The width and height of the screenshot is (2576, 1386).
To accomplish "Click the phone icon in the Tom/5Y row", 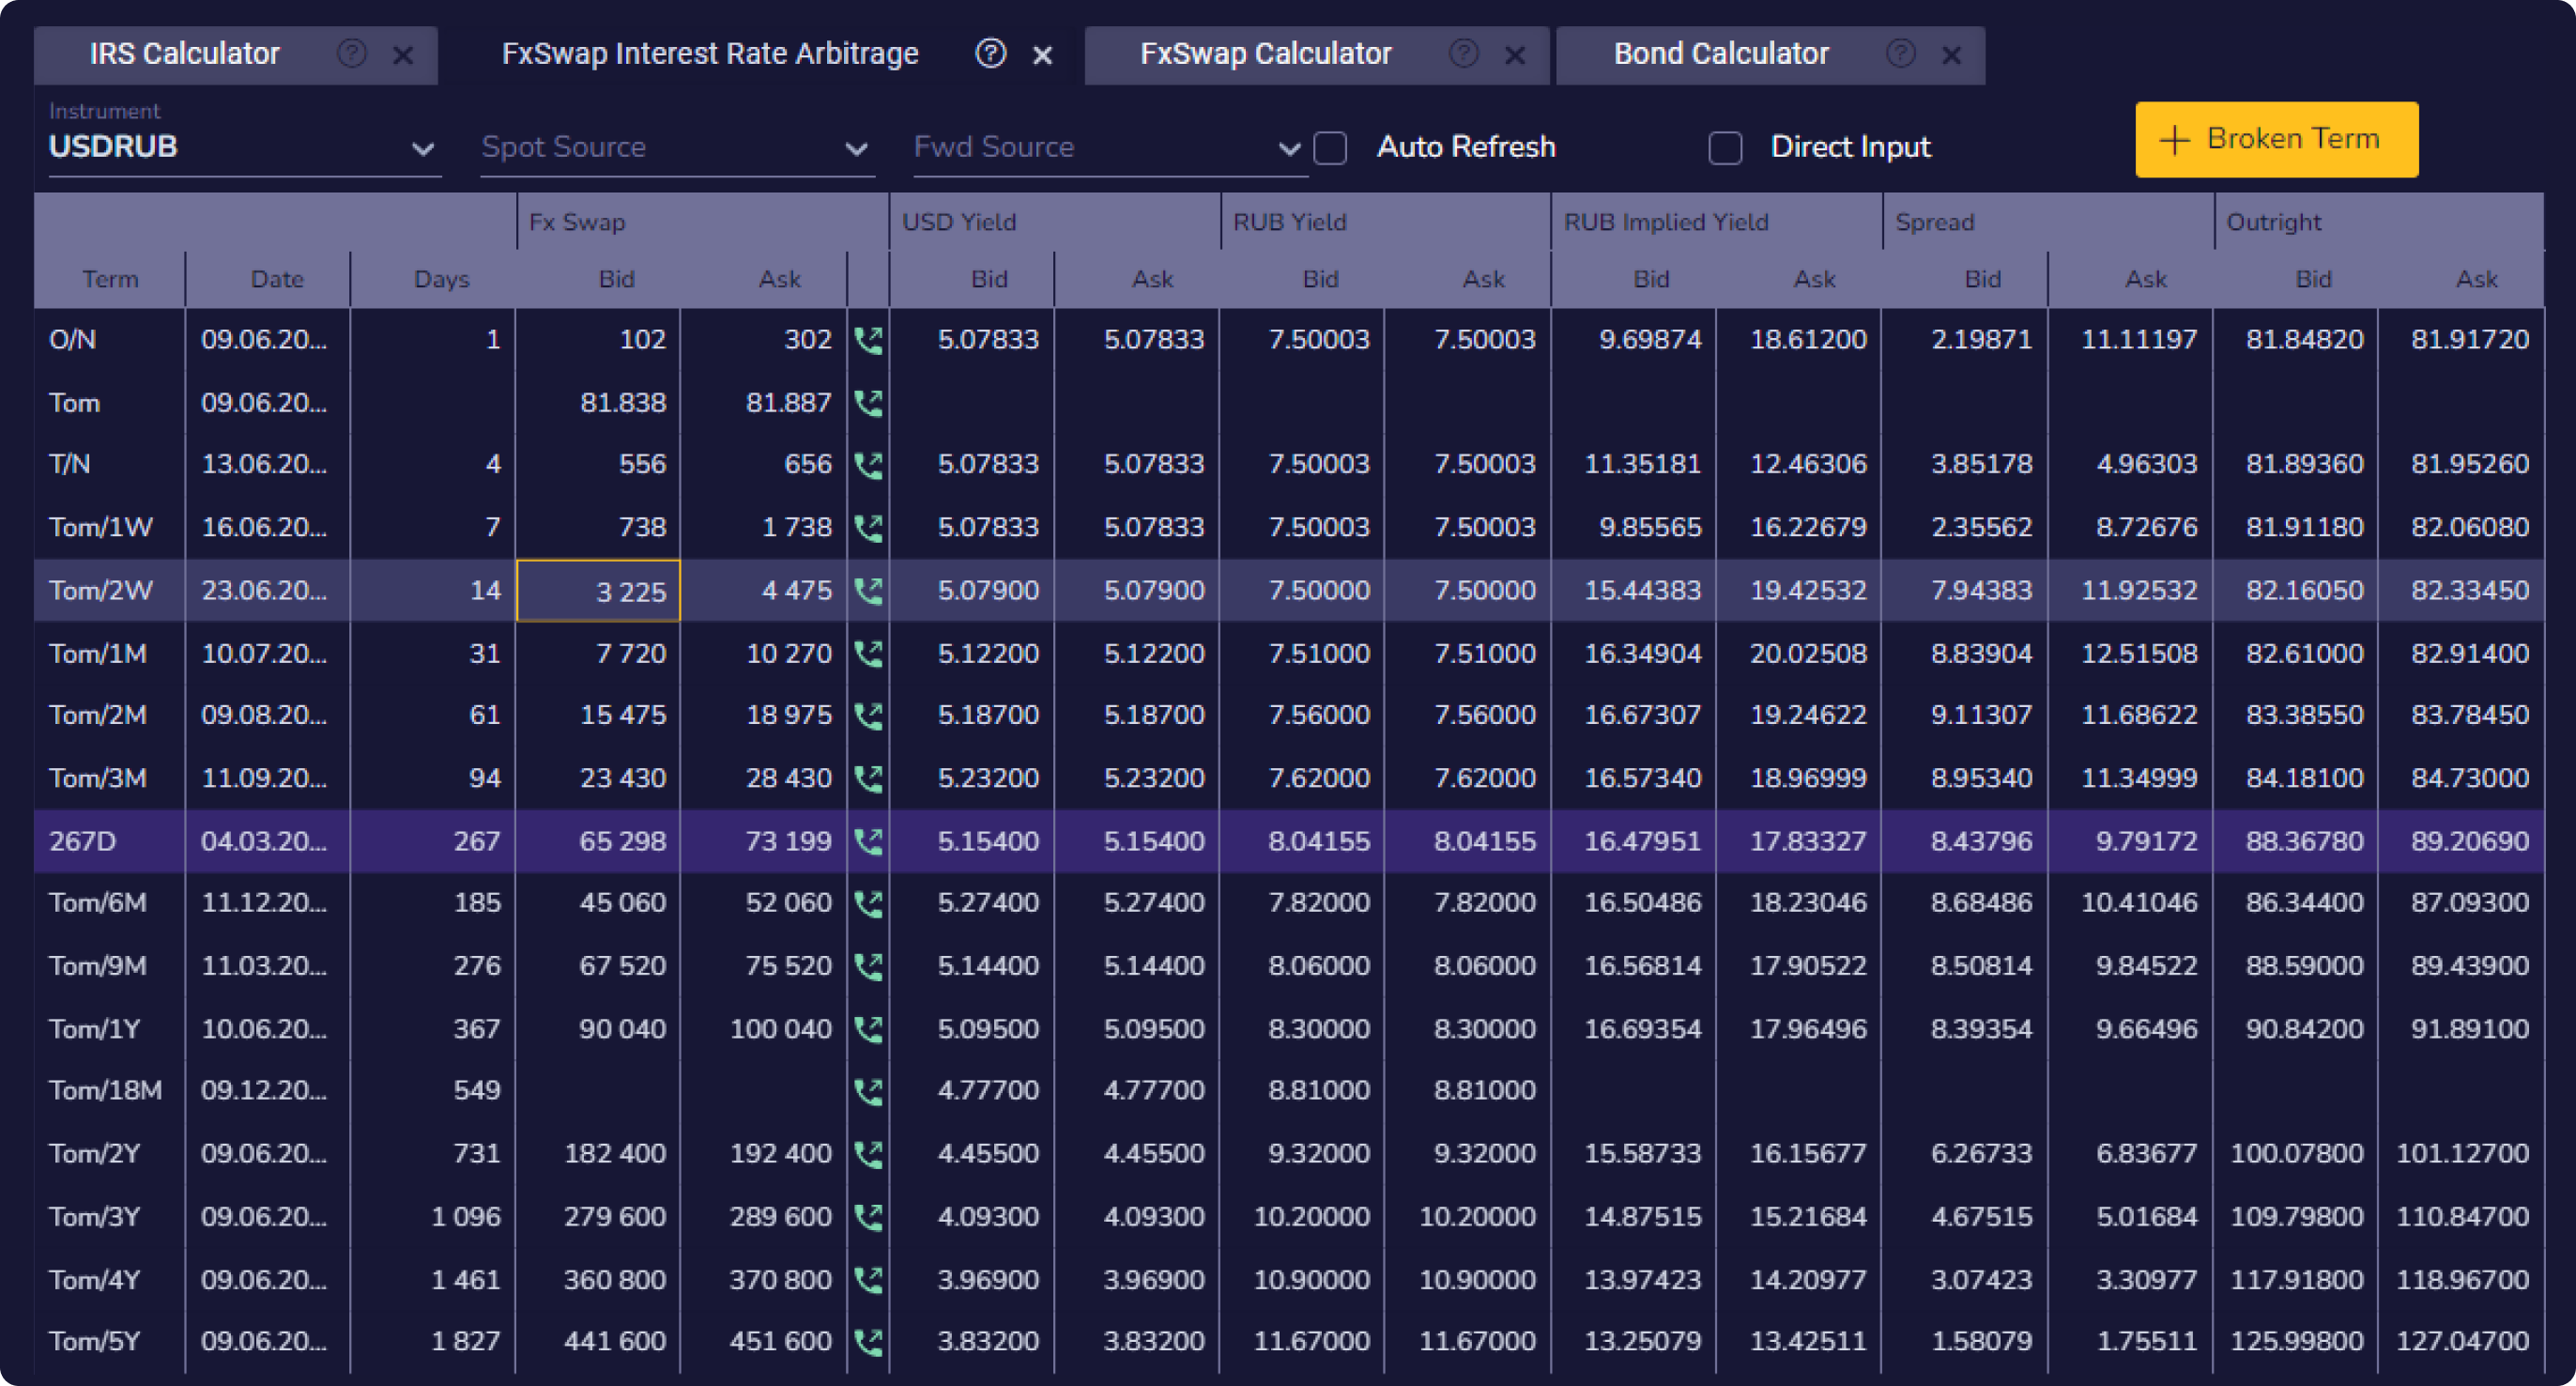I will coord(868,1342).
